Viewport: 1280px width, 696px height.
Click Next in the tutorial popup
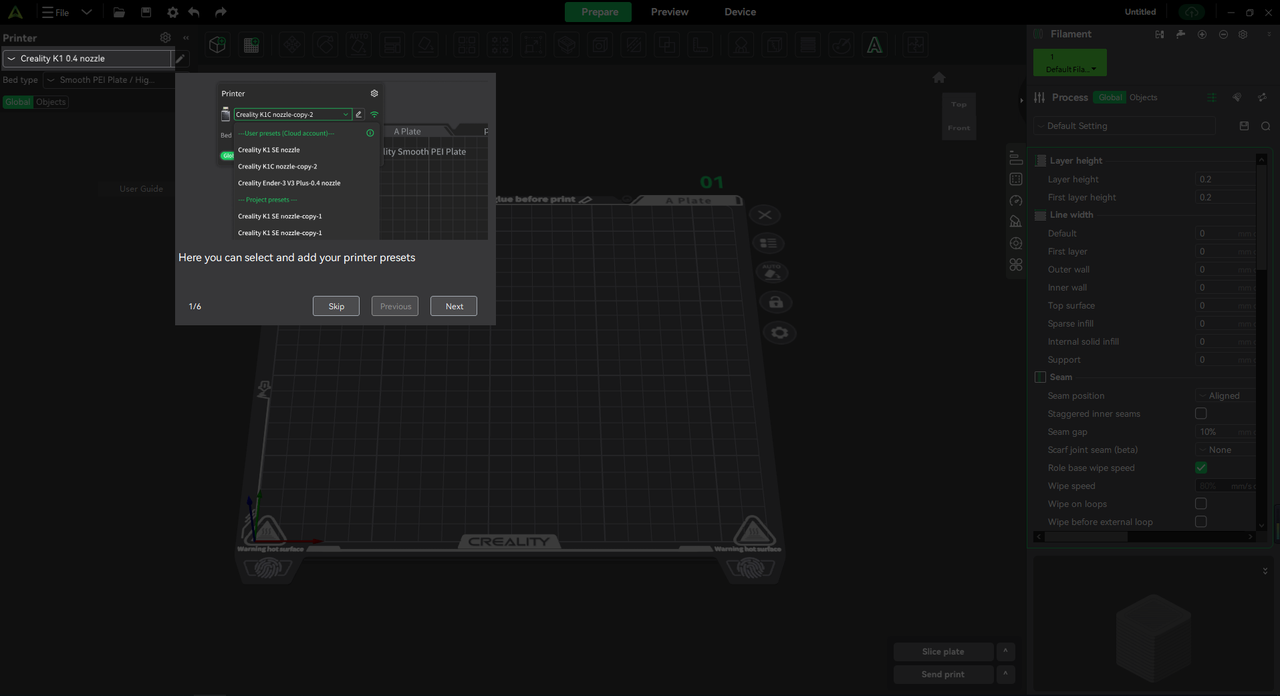(x=454, y=306)
